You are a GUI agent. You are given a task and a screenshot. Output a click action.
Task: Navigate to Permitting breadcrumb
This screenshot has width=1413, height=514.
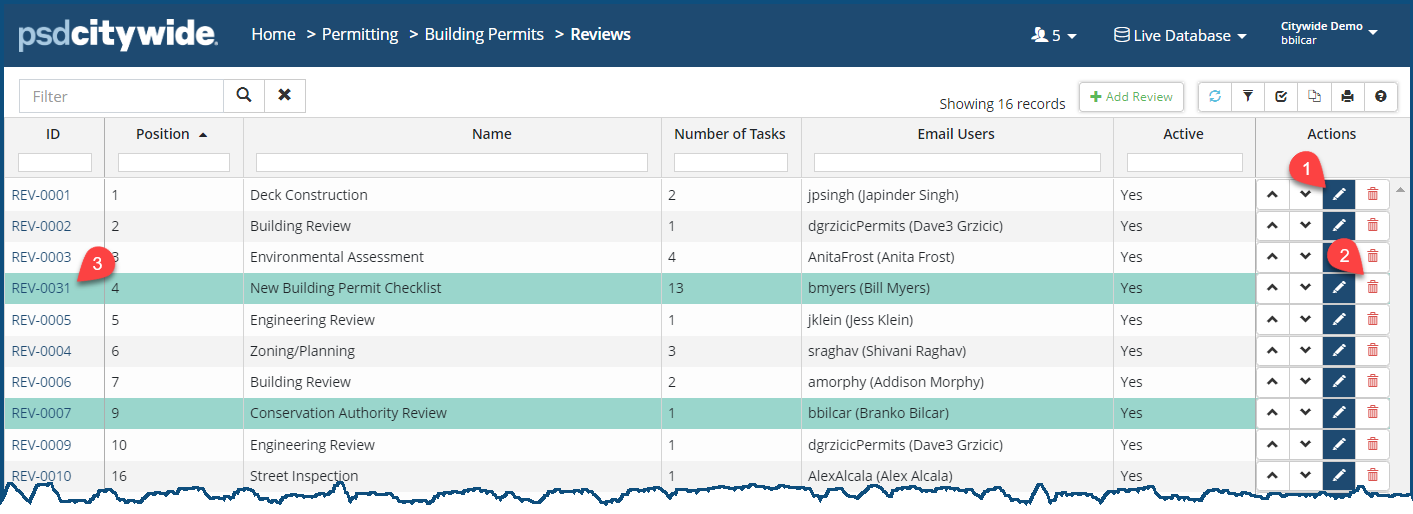tap(360, 34)
